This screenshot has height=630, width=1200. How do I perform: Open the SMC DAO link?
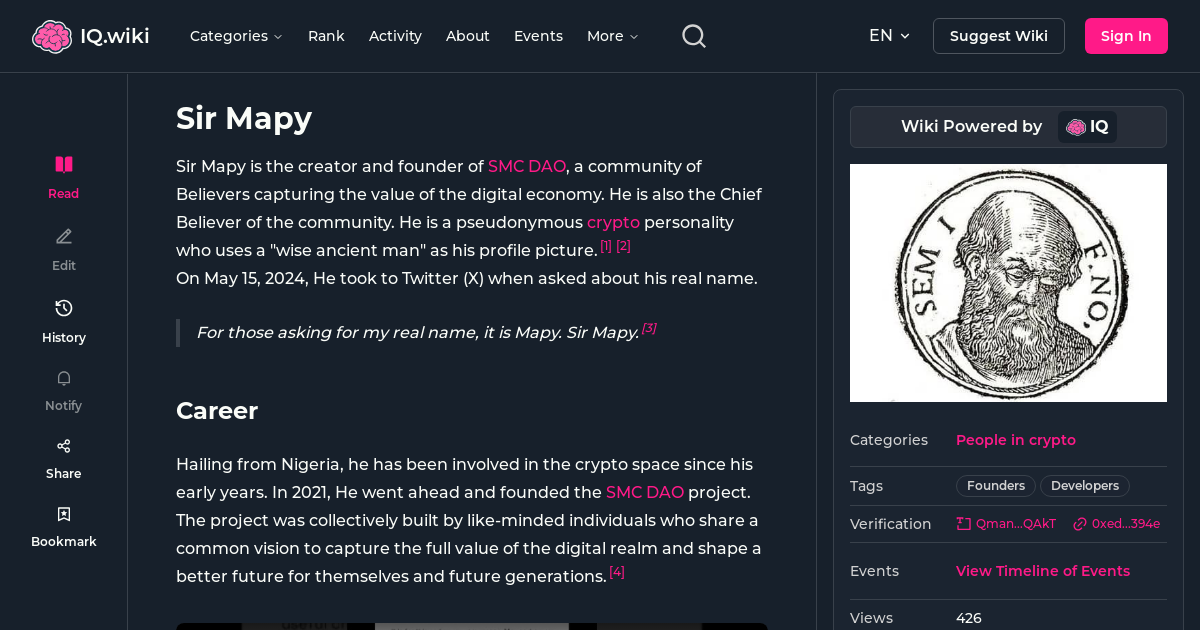point(527,166)
